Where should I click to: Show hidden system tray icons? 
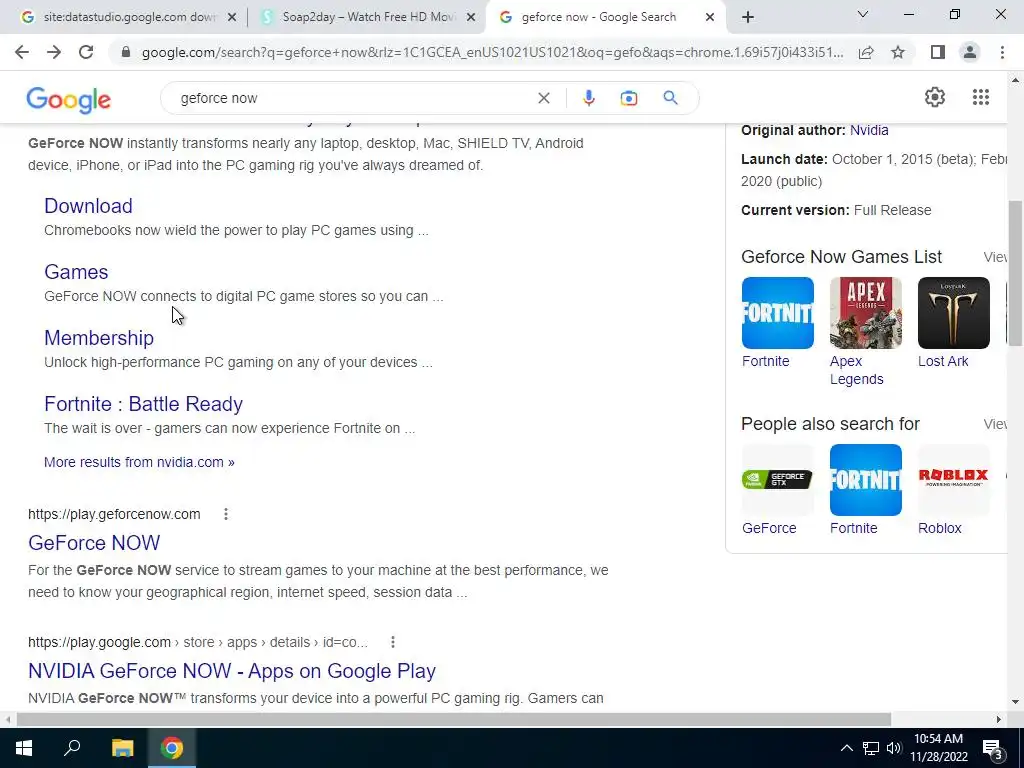tap(846, 748)
